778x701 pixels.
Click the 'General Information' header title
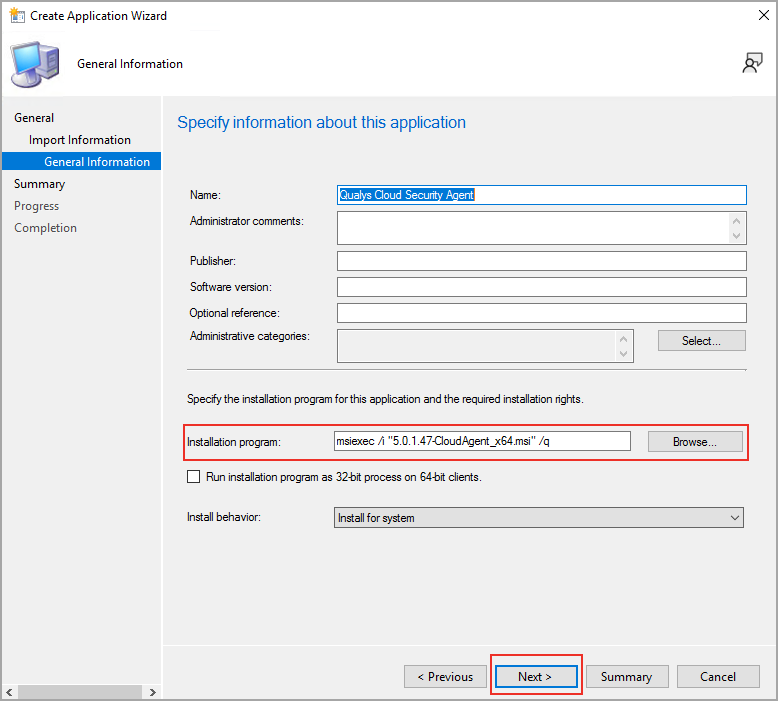[x=130, y=64]
